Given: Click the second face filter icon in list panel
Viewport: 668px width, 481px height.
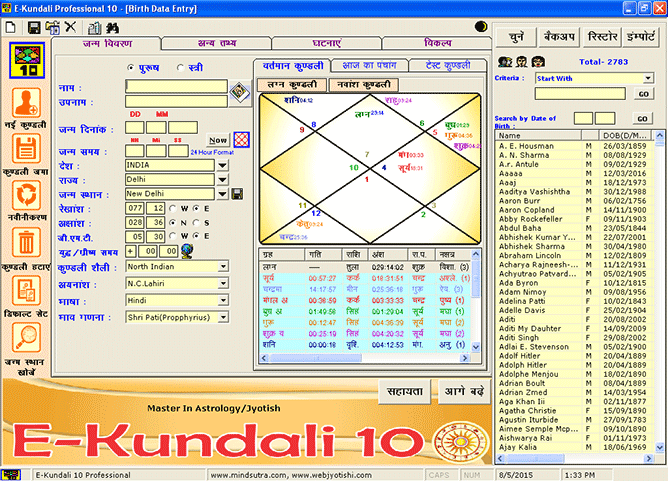Looking at the screenshot, I should 522,62.
